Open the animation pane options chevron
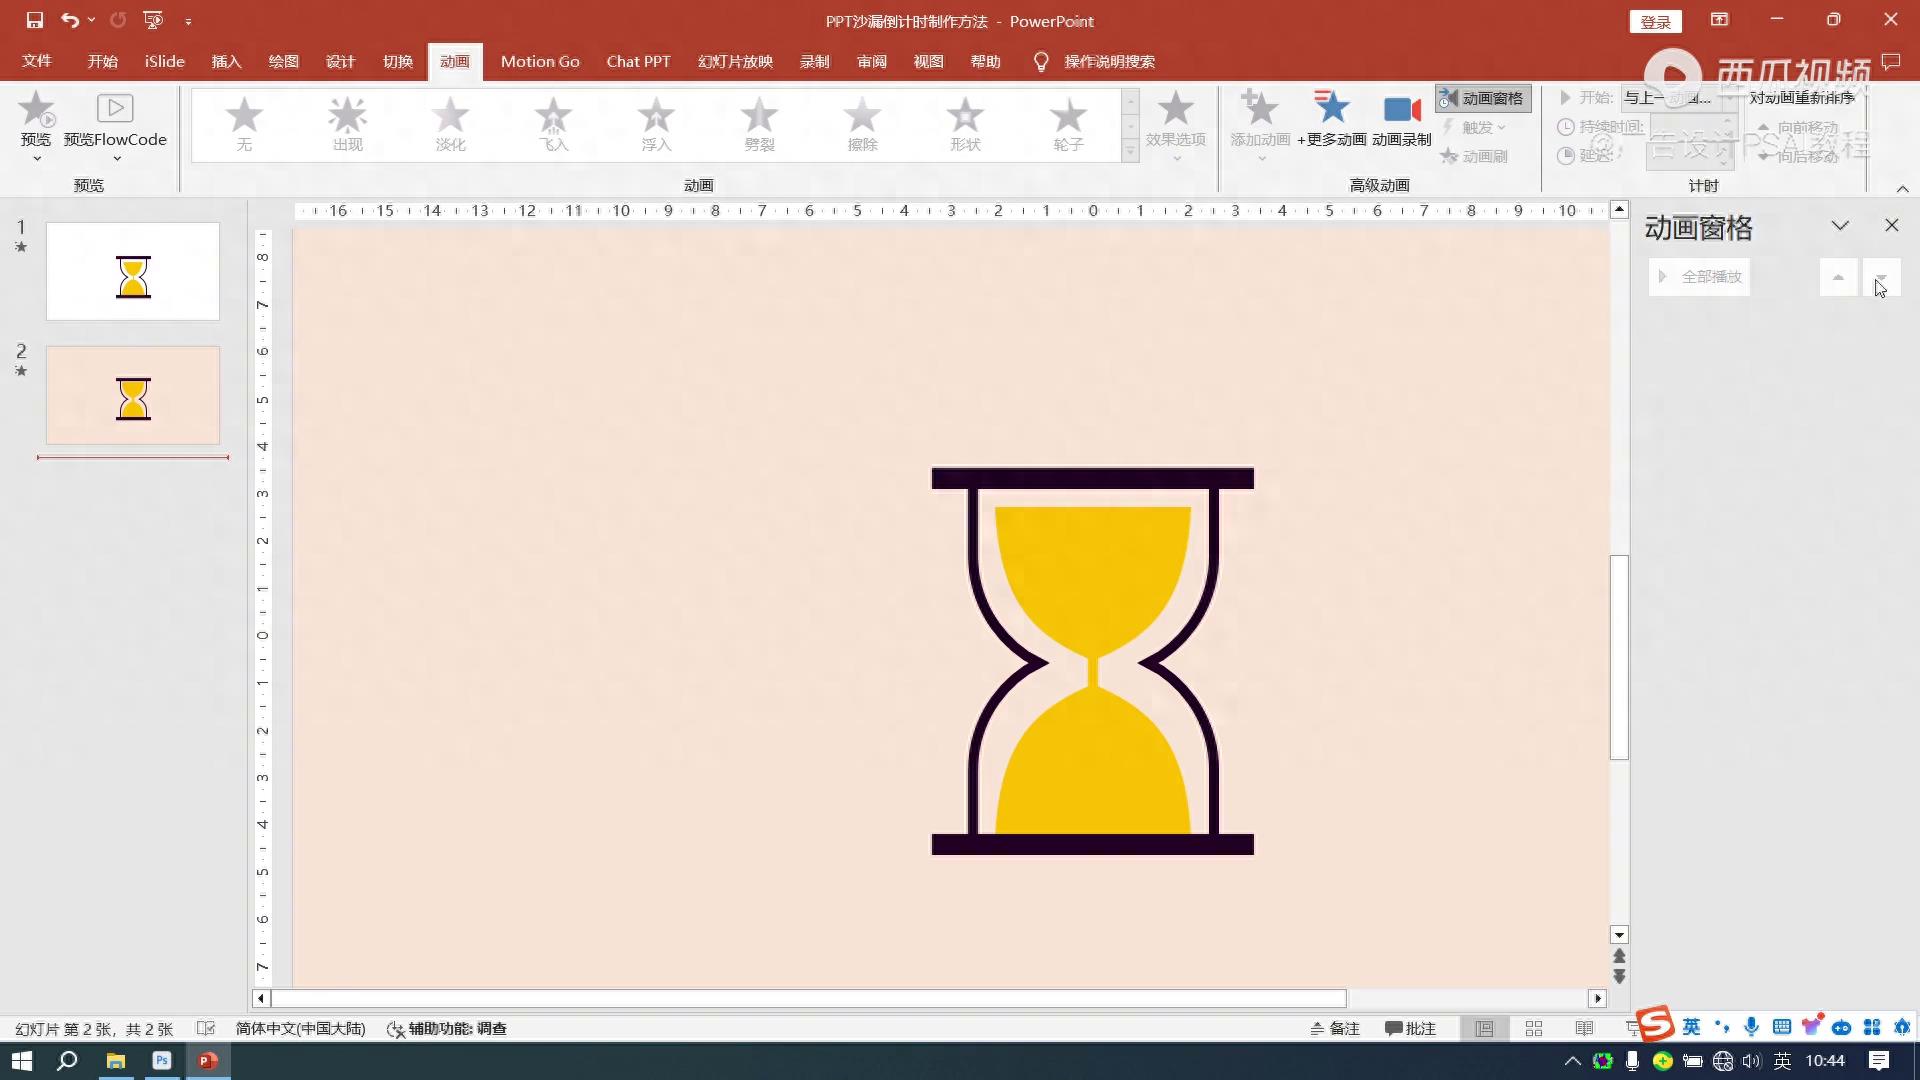The image size is (1920, 1080). (x=1840, y=226)
